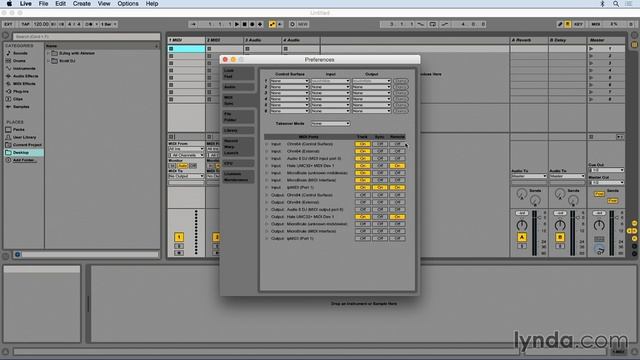
Task: Open the Takeover Mode dropdown
Action: (330, 123)
